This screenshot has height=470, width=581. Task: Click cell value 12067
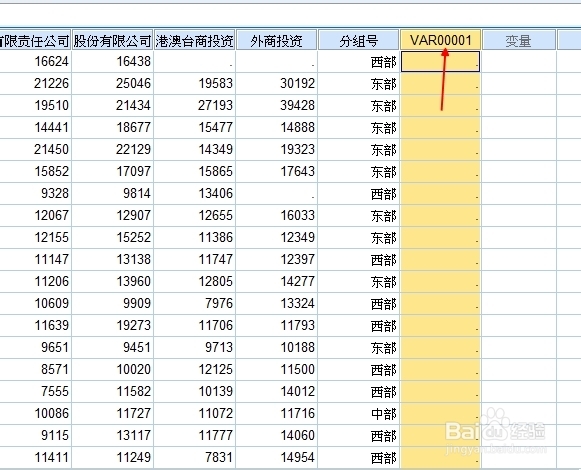coord(52,215)
